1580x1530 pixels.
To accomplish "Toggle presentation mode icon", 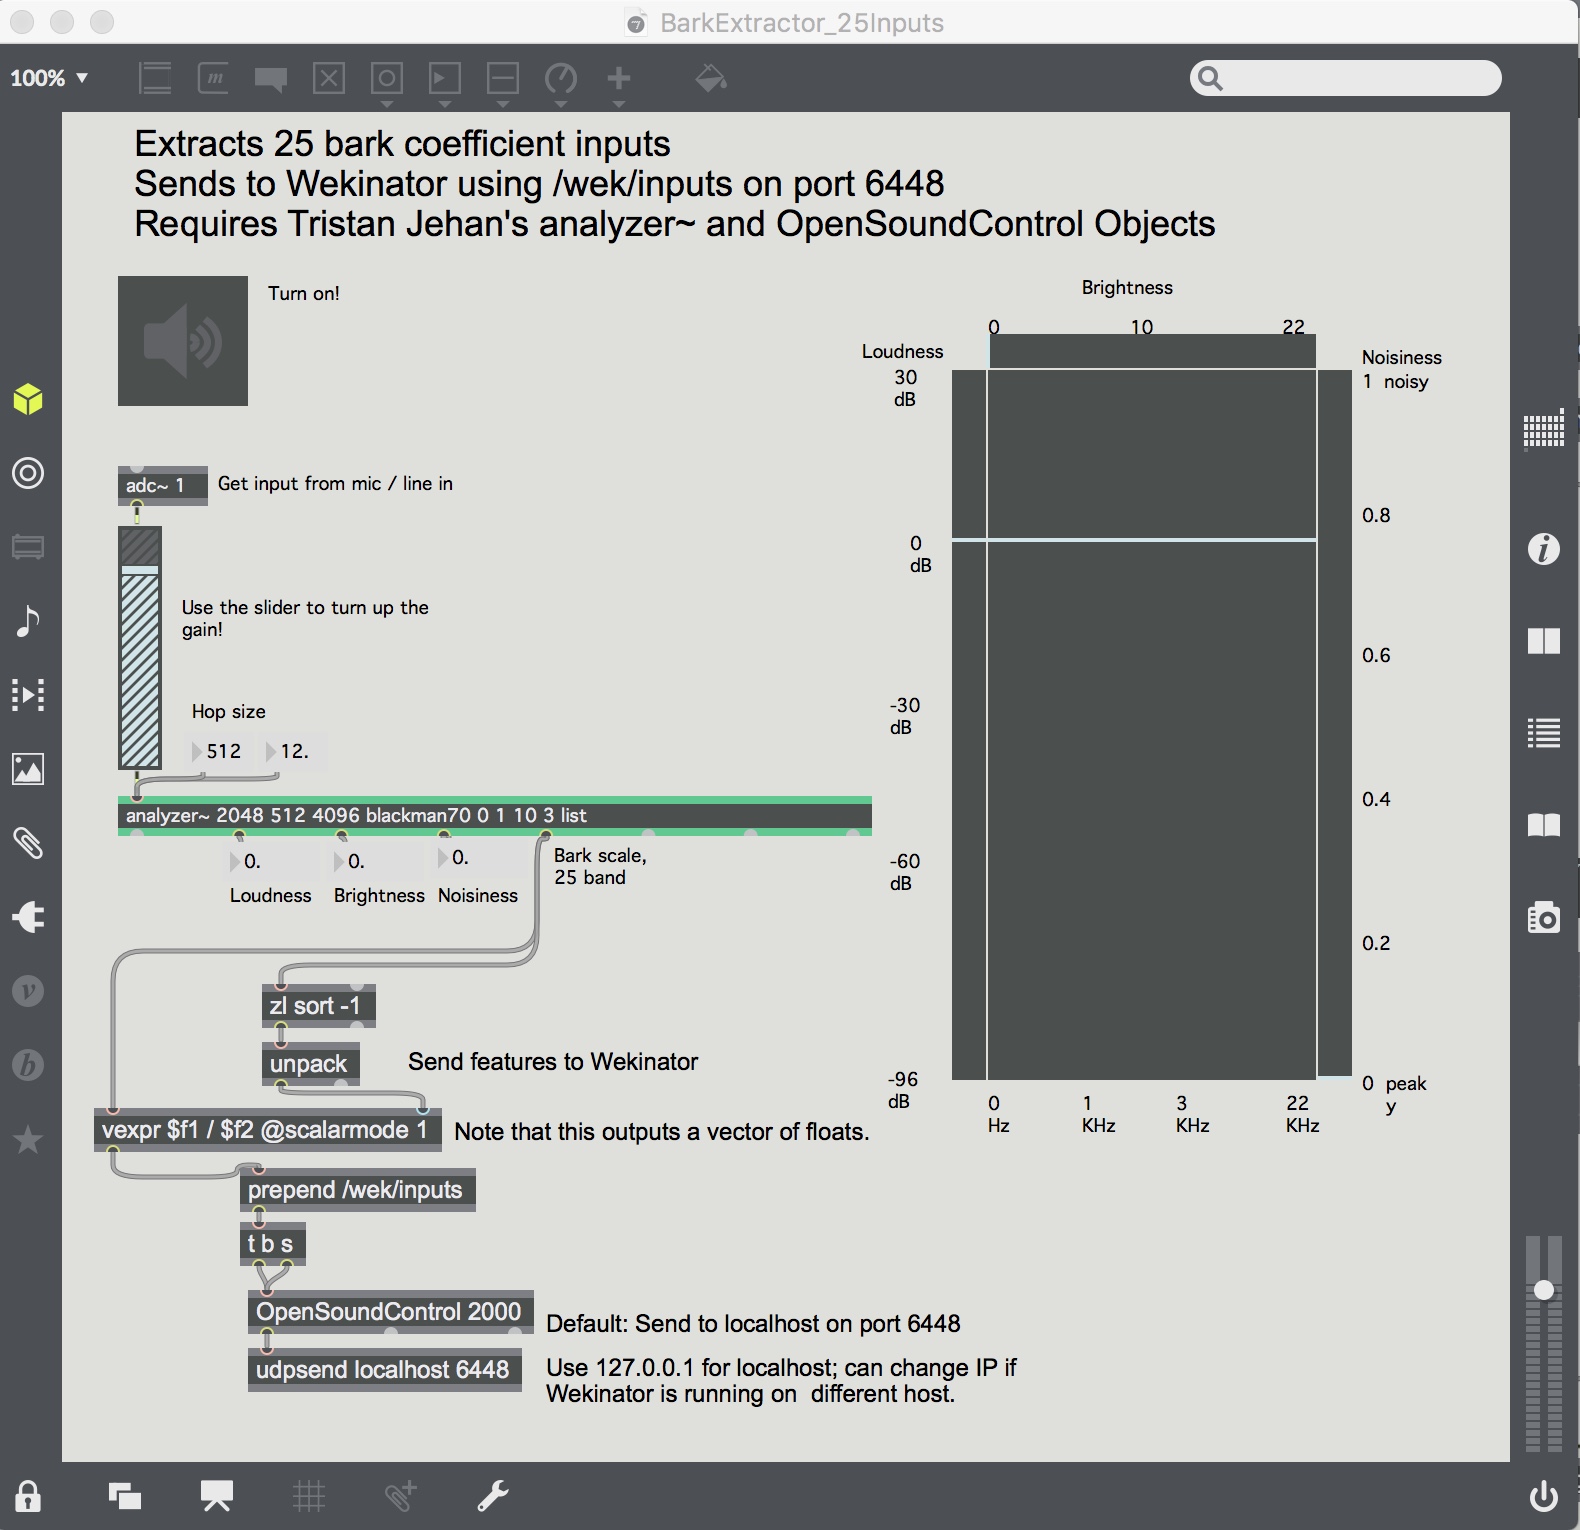I will tap(217, 1496).
